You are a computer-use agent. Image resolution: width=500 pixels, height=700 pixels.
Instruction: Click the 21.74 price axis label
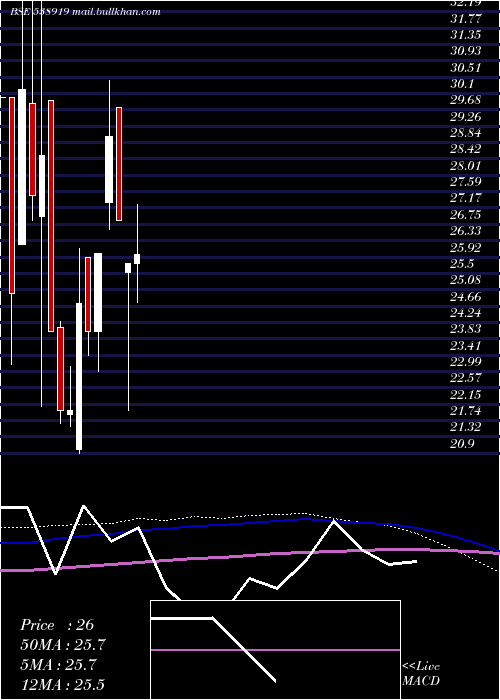(x=467, y=411)
